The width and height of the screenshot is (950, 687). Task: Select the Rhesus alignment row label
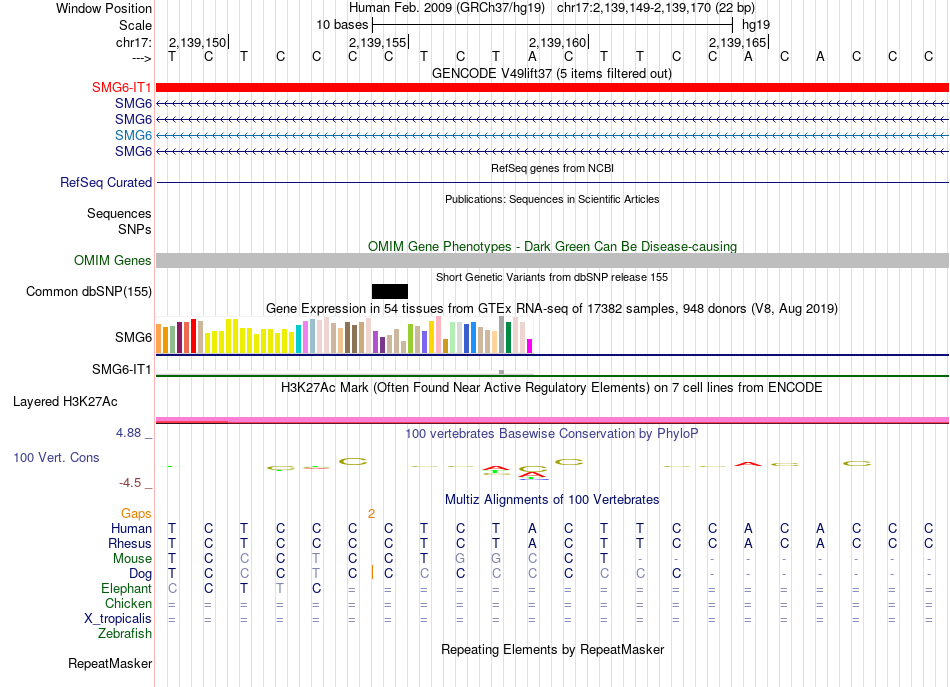(x=130, y=543)
